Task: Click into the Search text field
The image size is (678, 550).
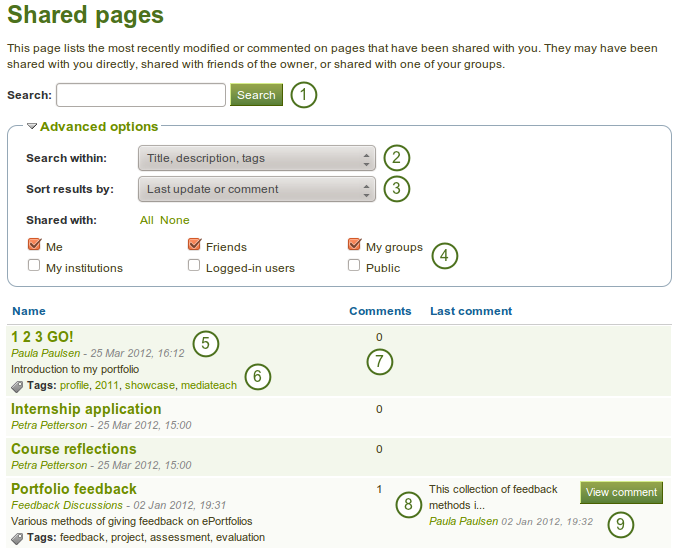Action: pyautogui.click(x=141, y=95)
